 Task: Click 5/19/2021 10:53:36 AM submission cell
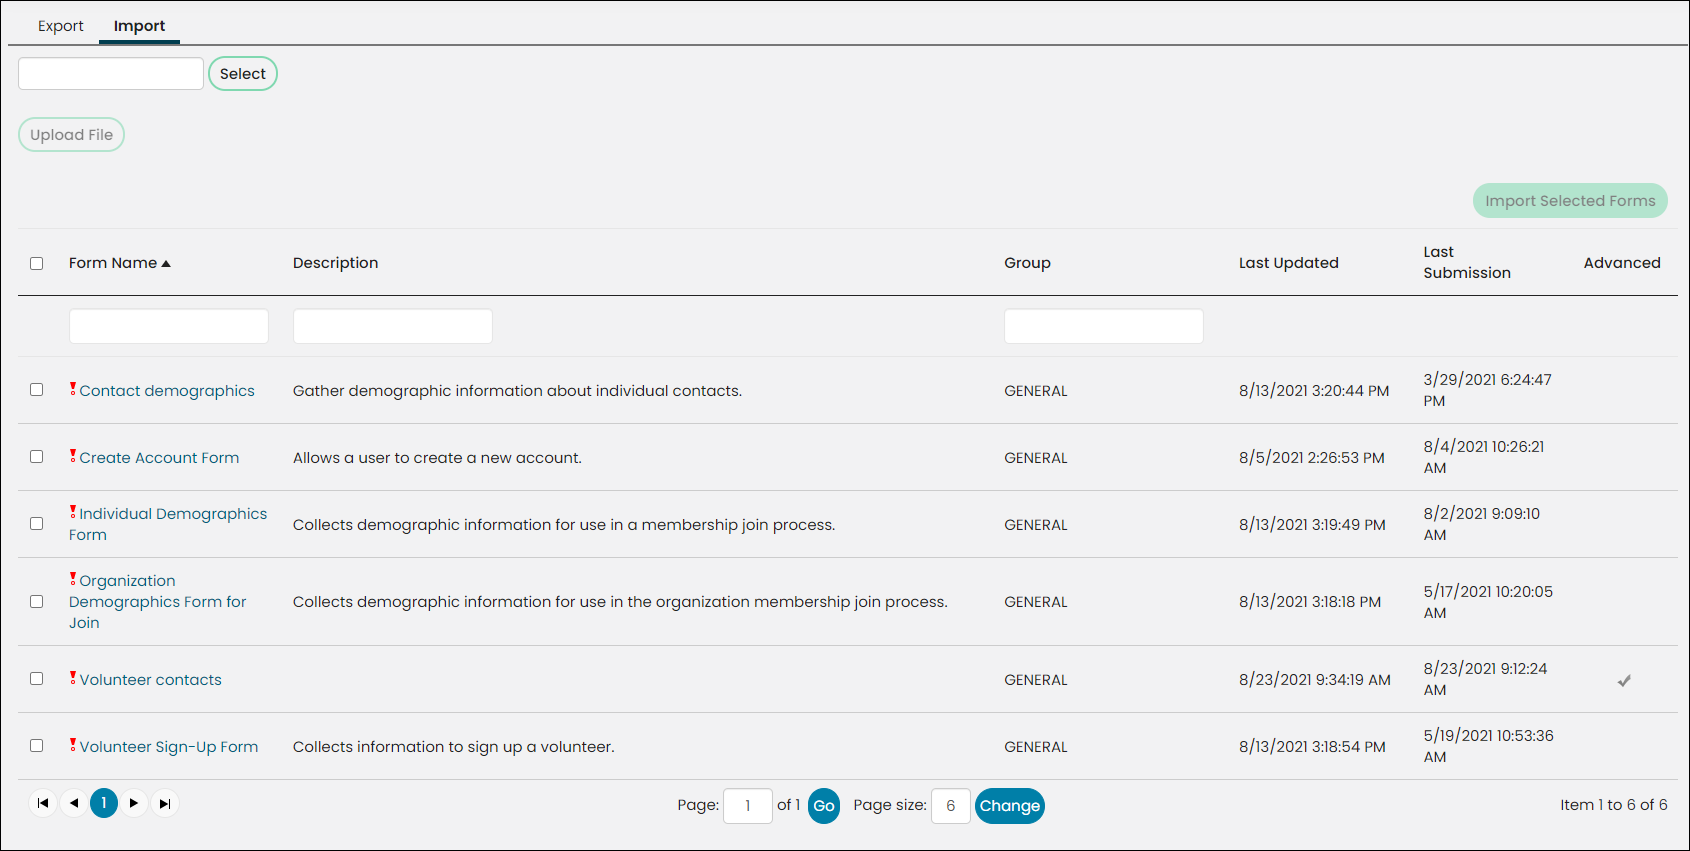tap(1489, 746)
